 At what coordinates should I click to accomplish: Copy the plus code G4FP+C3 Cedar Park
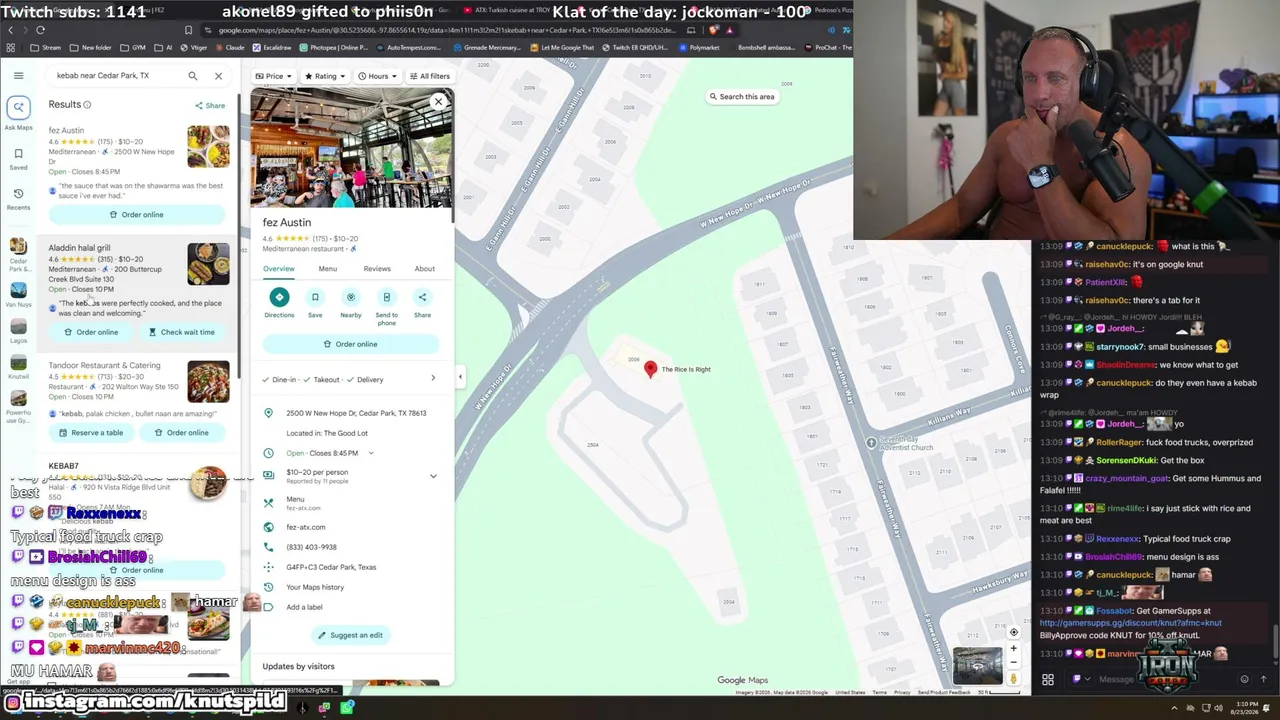coord(331,567)
